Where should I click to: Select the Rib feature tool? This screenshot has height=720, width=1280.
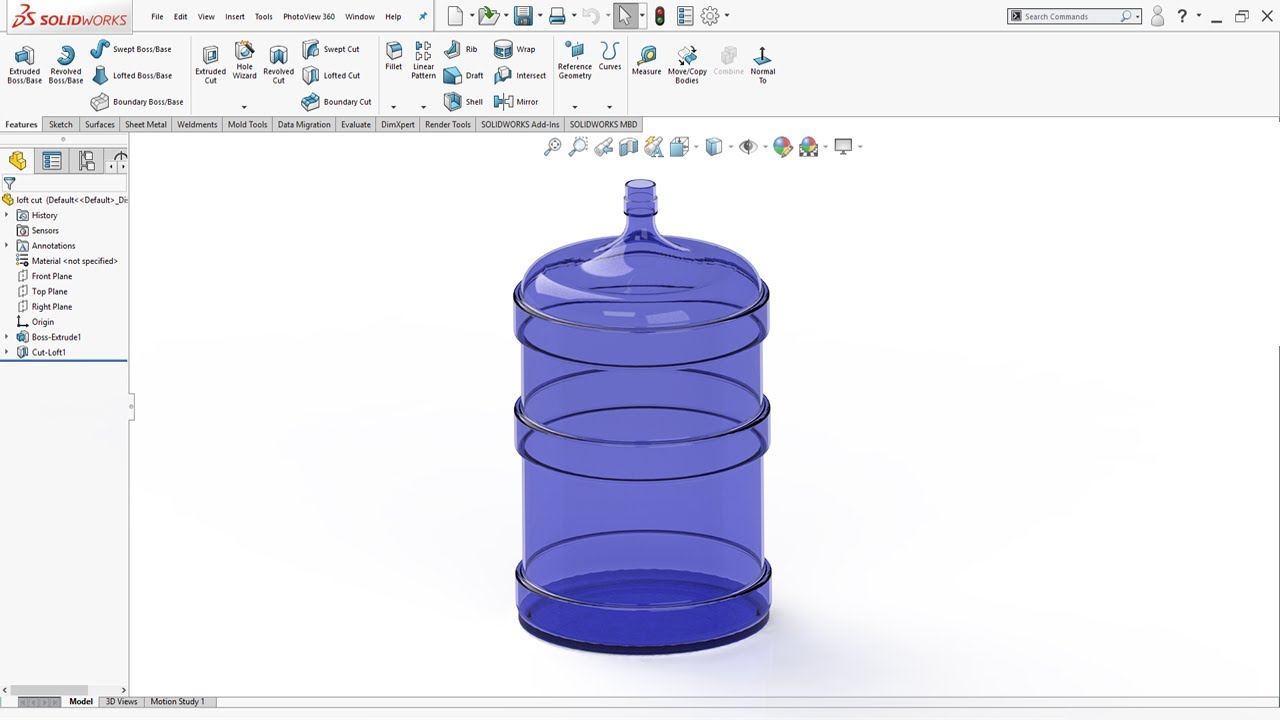tap(461, 49)
